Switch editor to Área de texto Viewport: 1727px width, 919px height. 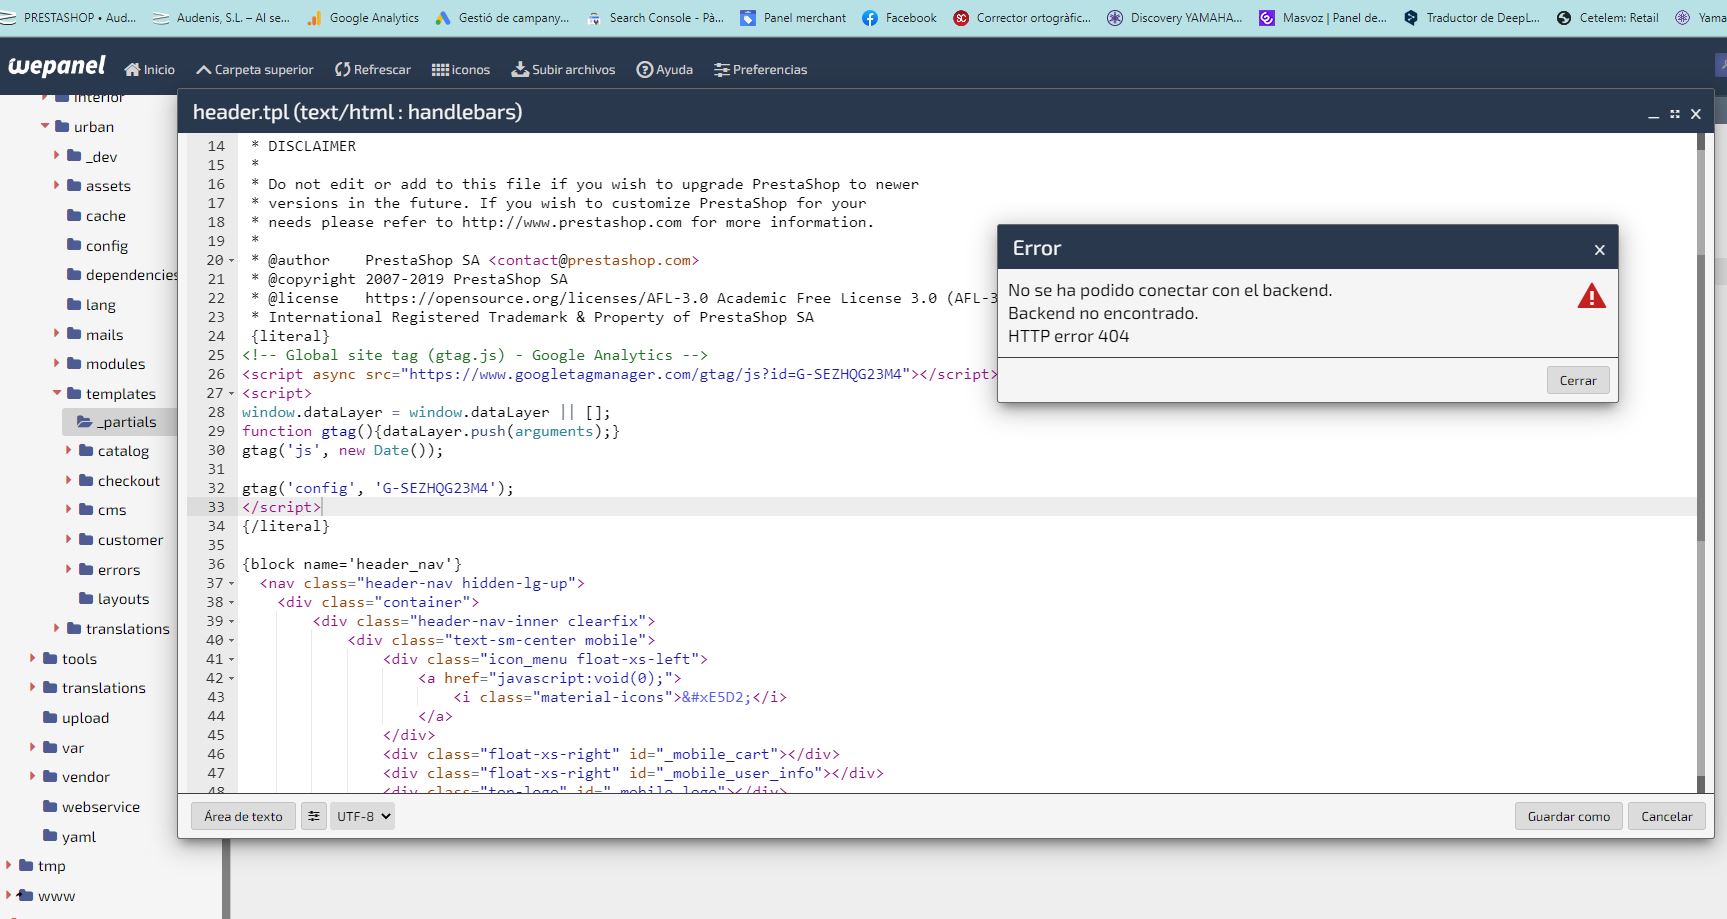[x=243, y=816]
